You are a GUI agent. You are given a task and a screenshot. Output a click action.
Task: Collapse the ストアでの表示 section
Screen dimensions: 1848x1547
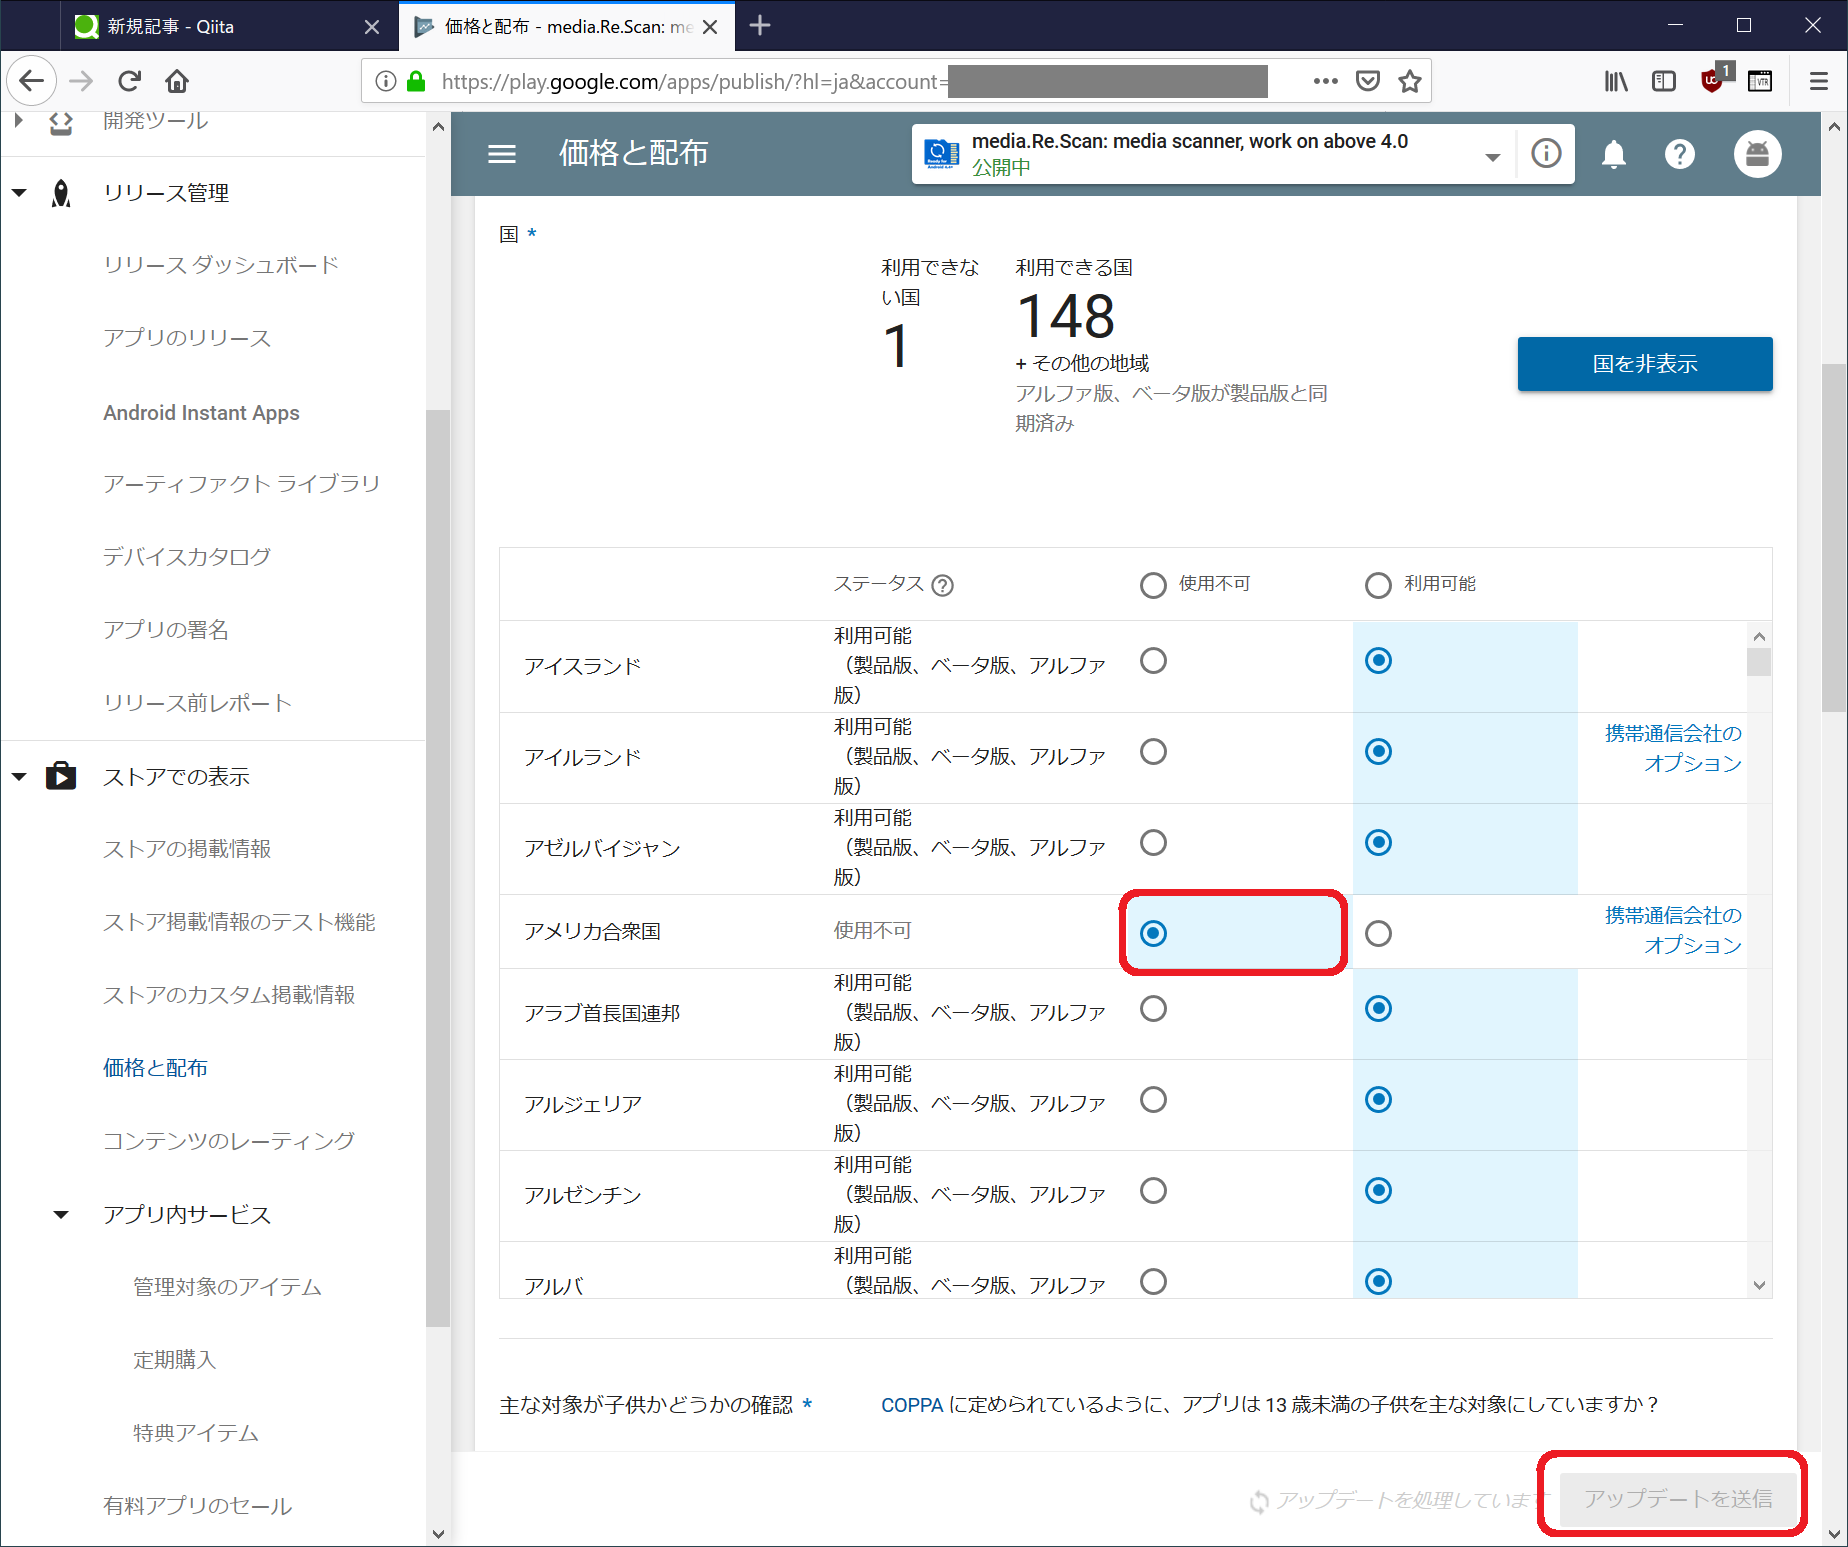19,777
